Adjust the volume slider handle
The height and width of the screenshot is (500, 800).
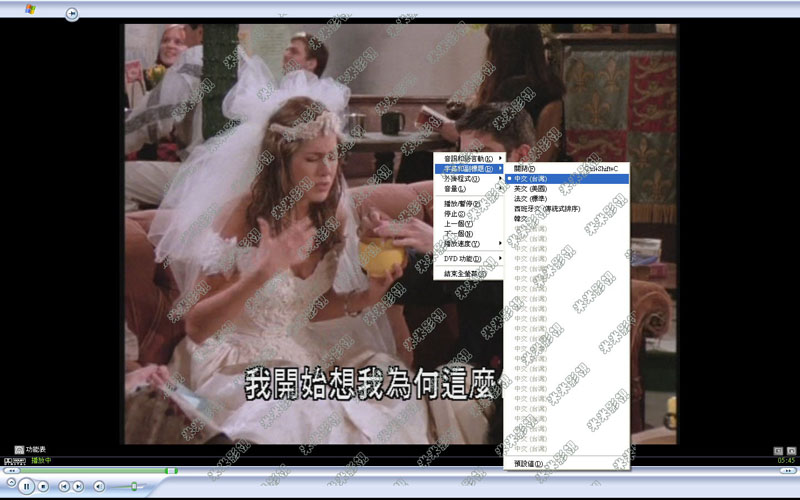point(134,486)
